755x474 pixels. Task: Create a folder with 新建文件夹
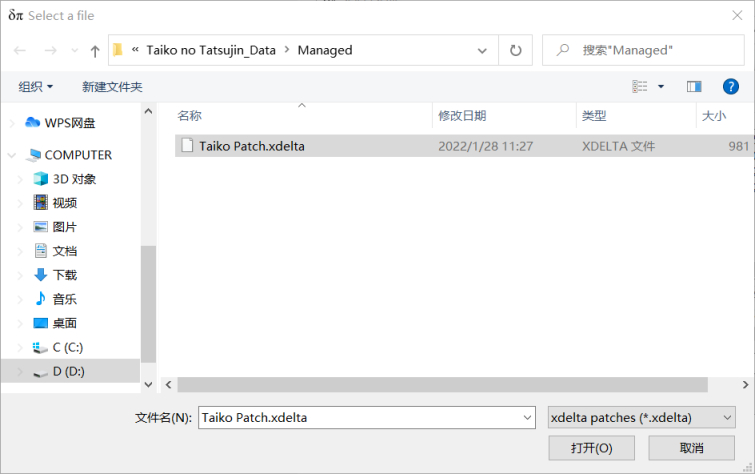[x=112, y=87]
